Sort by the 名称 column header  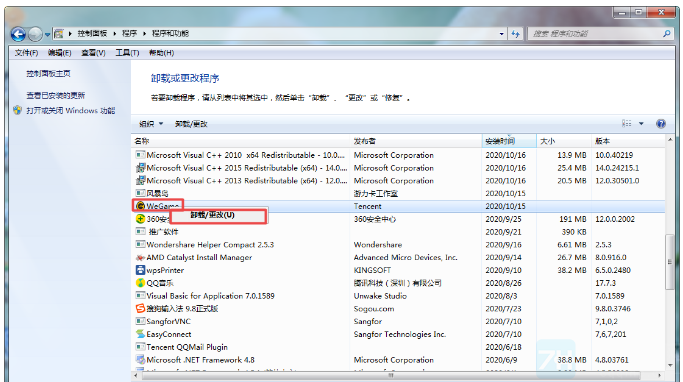pyautogui.click(x=241, y=141)
